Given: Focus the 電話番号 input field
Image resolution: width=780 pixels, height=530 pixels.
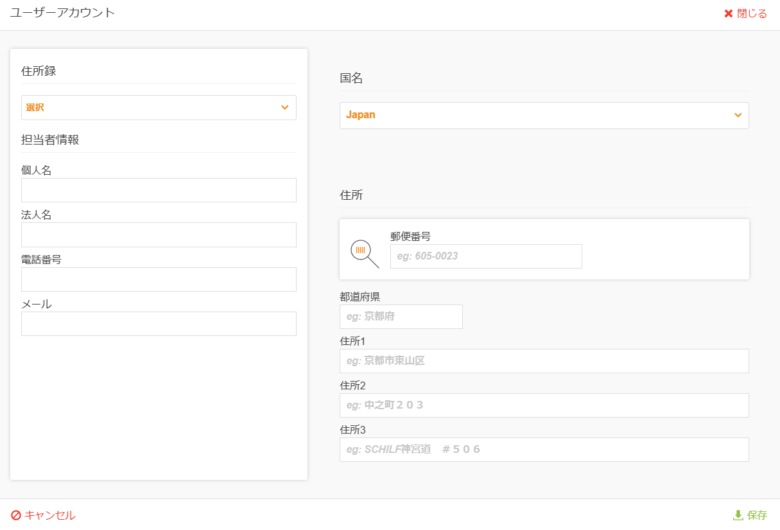Looking at the screenshot, I should tap(159, 279).
